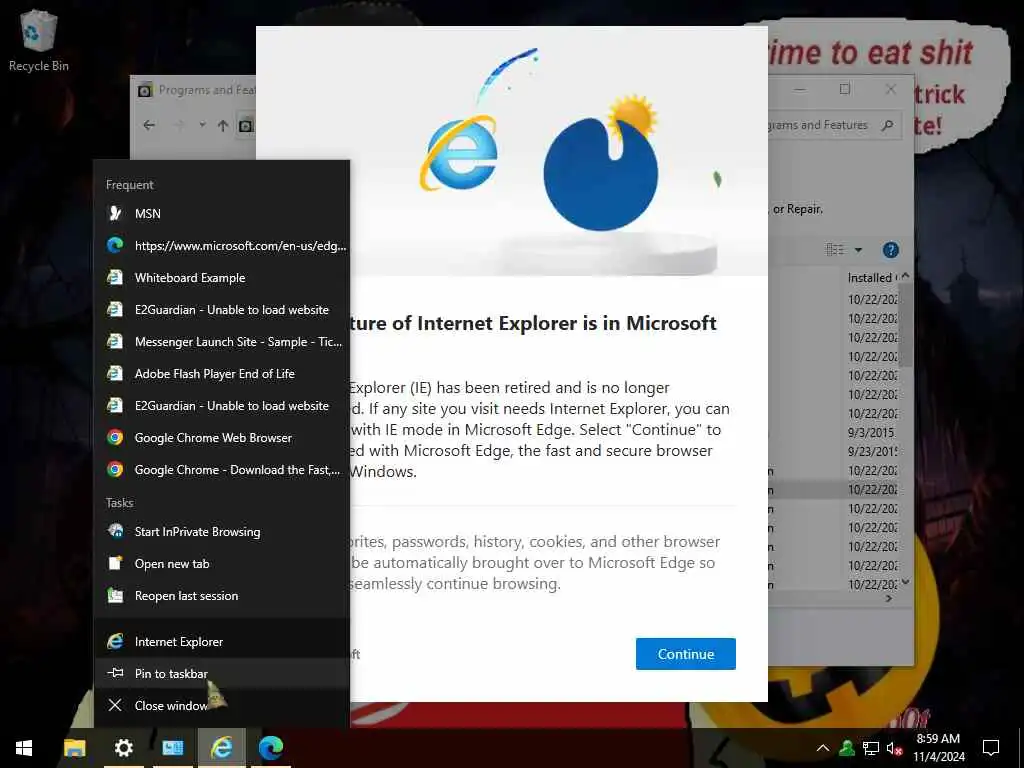Image resolution: width=1024 pixels, height=768 pixels.
Task: Open File Explorer from the taskbar
Action: coord(74,748)
